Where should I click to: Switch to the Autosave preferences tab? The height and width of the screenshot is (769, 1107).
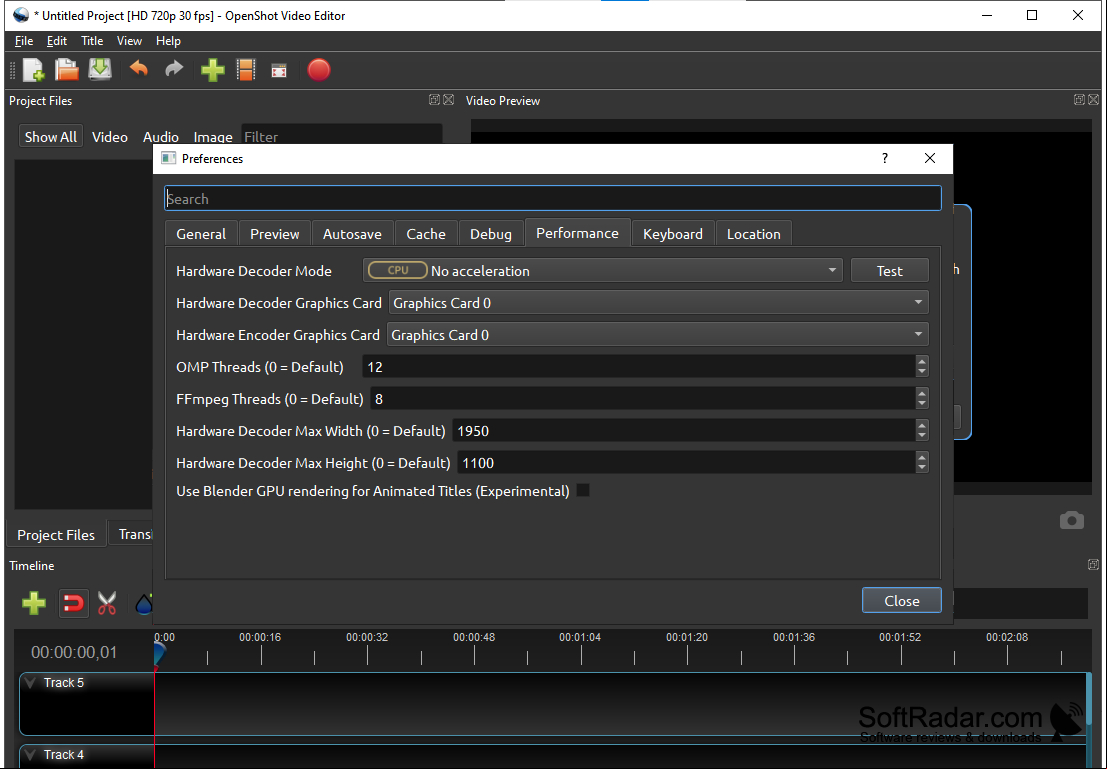click(x=352, y=234)
